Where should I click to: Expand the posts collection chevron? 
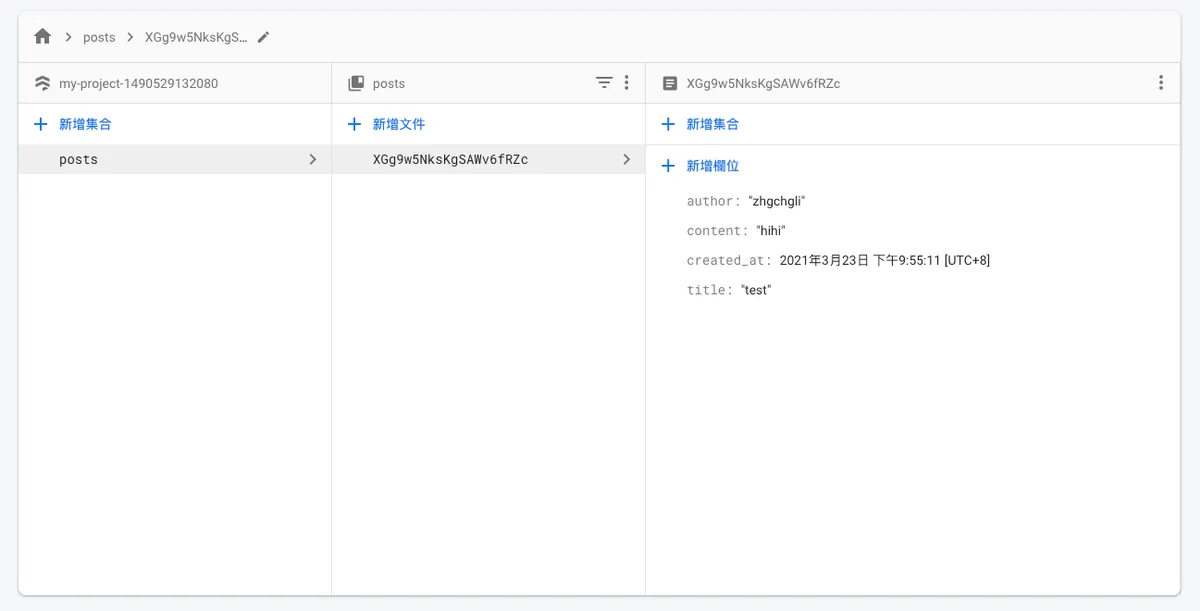(313, 159)
